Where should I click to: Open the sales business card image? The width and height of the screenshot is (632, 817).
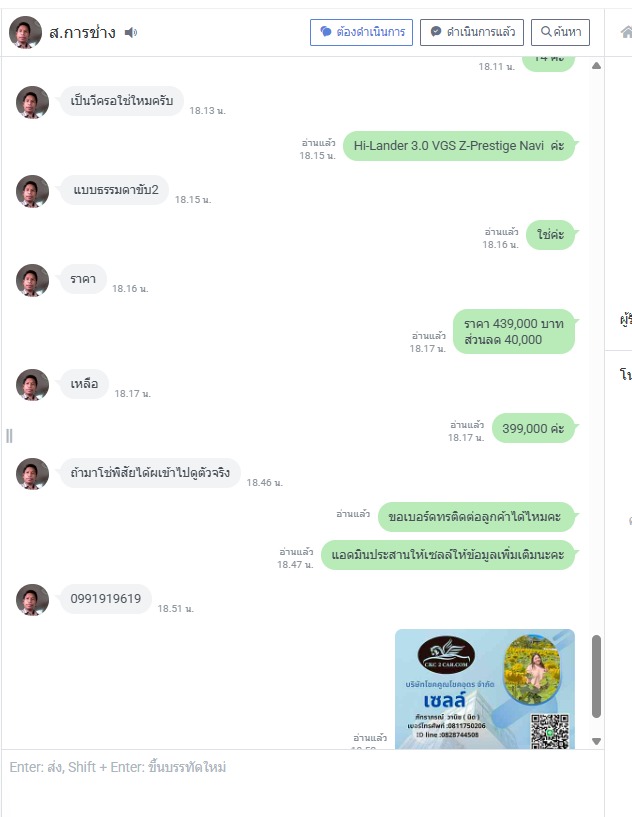pyautogui.click(x=485, y=689)
